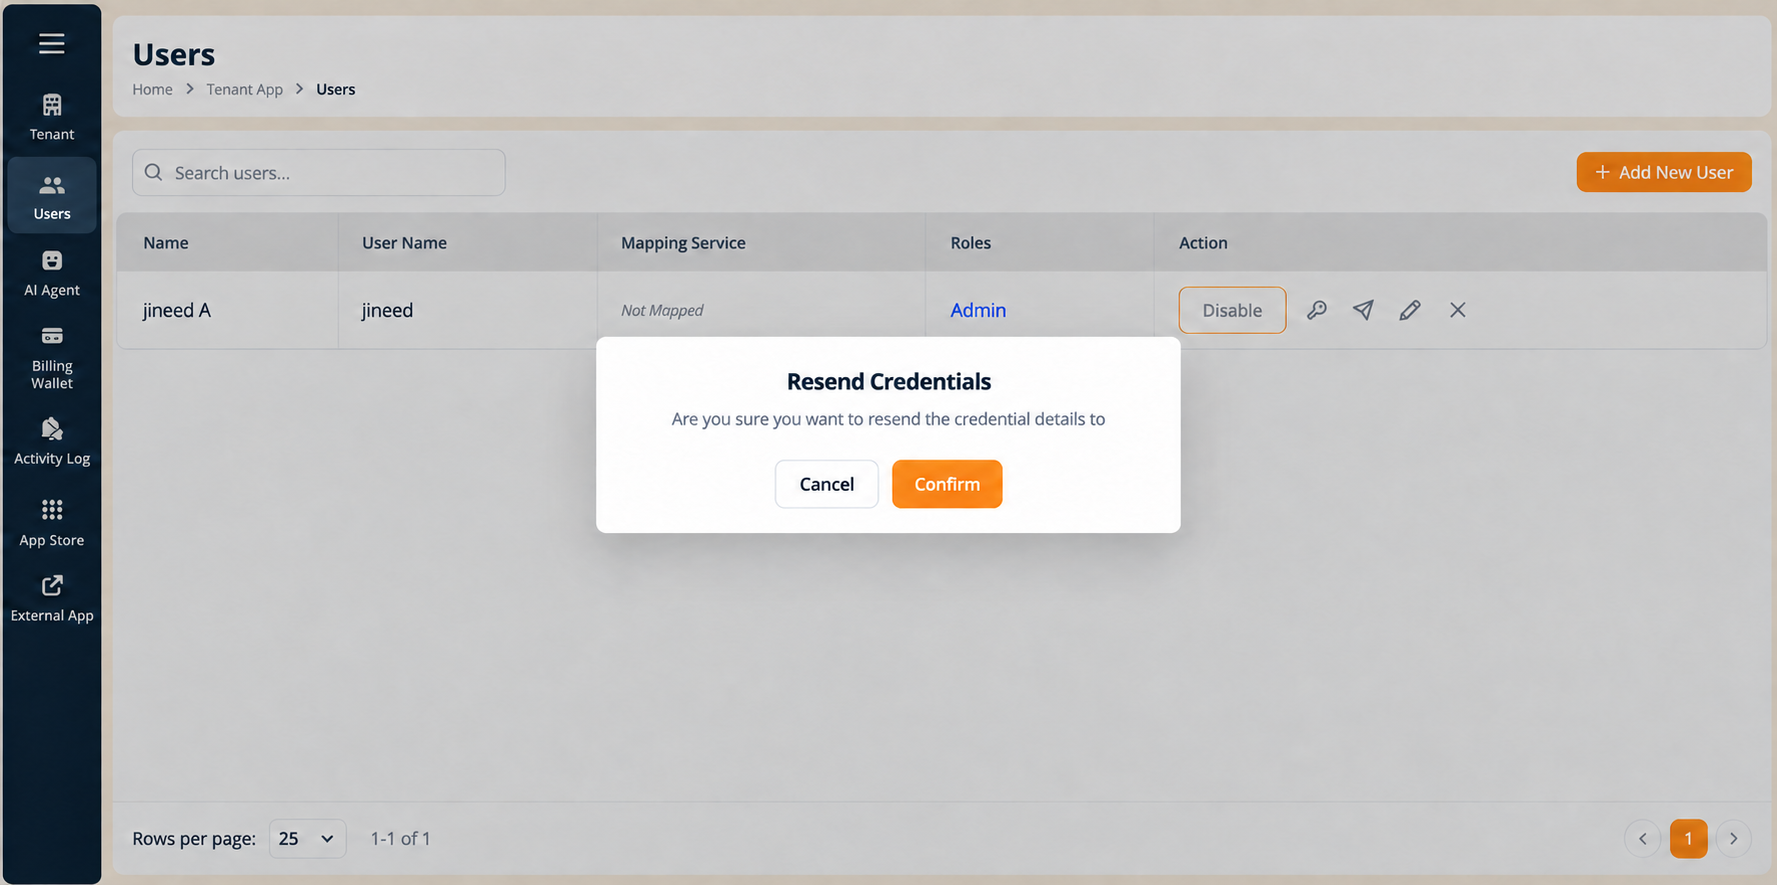Open the hamburger menu in the sidebar
The height and width of the screenshot is (885, 1777).
[x=52, y=43]
